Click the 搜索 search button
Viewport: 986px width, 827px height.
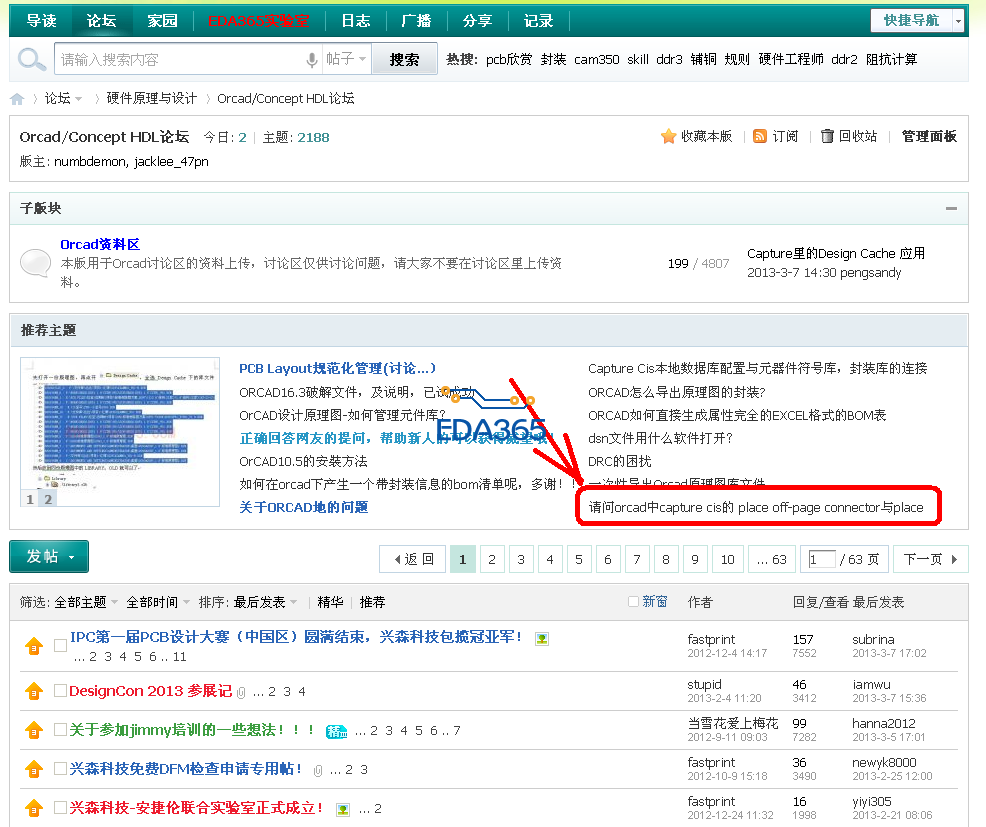click(x=404, y=60)
